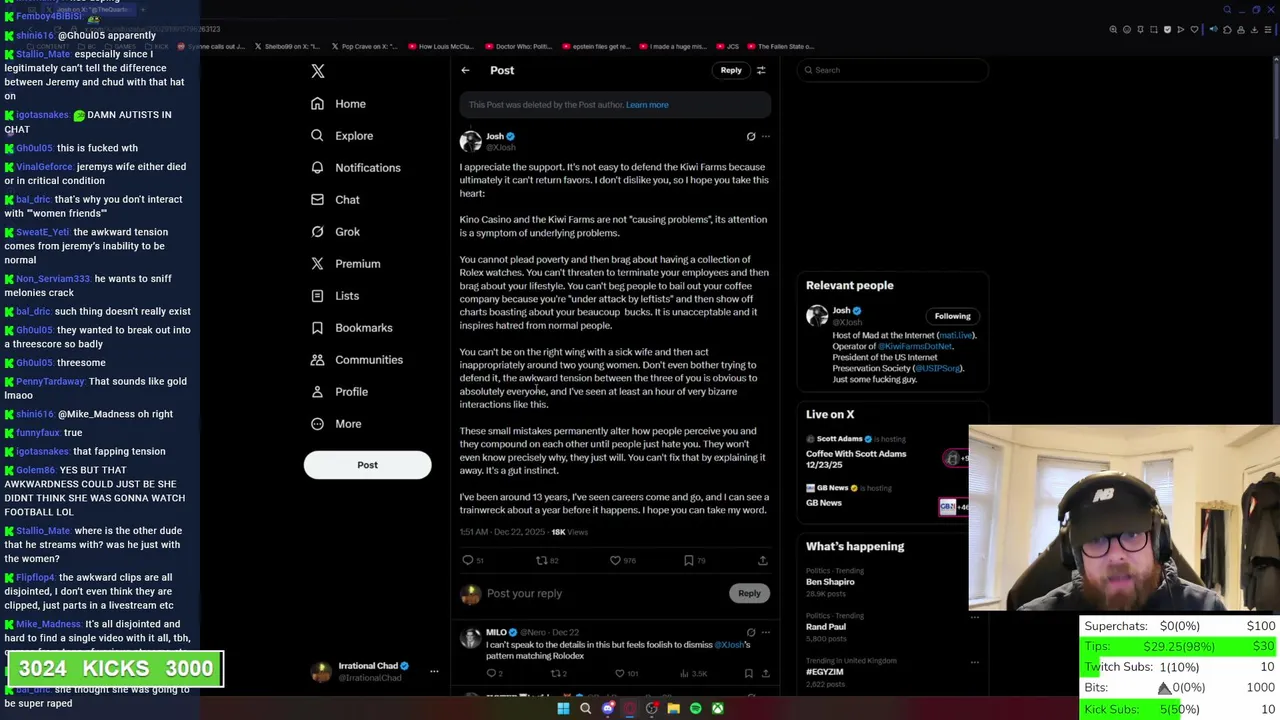The height and width of the screenshot is (720, 1280).
Task: Click the Bookmarks sidebar icon
Action: click(317, 328)
